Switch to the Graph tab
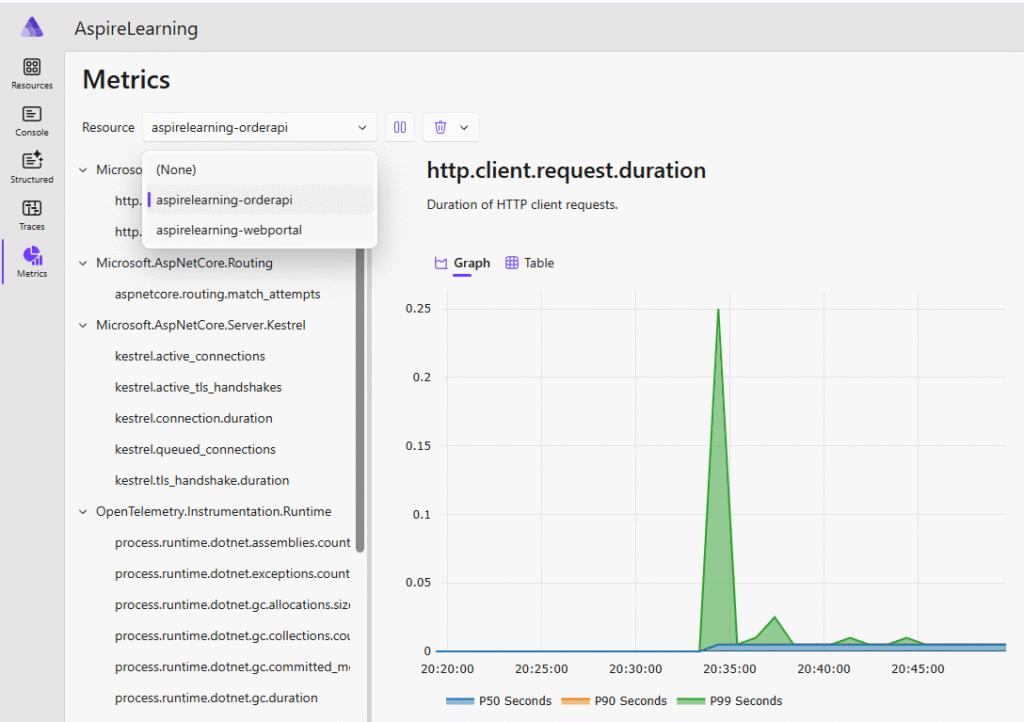Image resolution: width=1024 pixels, height=722 pixels. coord(462,263)
